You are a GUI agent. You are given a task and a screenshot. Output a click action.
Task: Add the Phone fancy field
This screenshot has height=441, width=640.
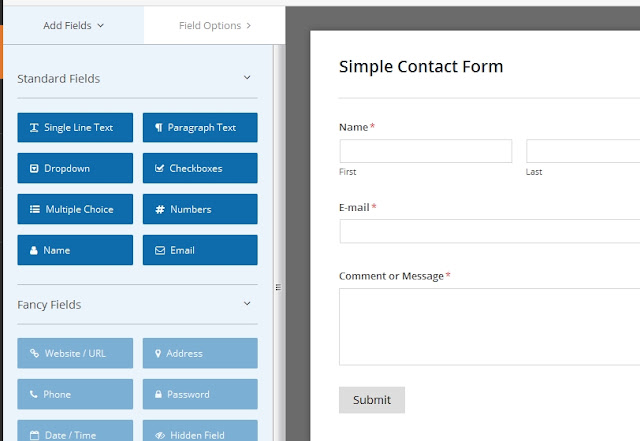tap(75, 394)
